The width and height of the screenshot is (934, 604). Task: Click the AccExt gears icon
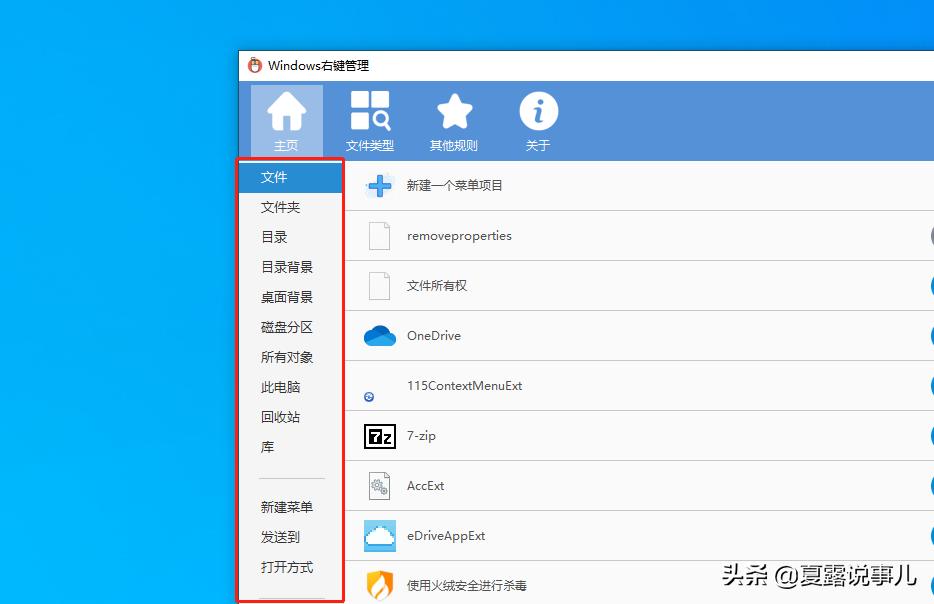379,486
